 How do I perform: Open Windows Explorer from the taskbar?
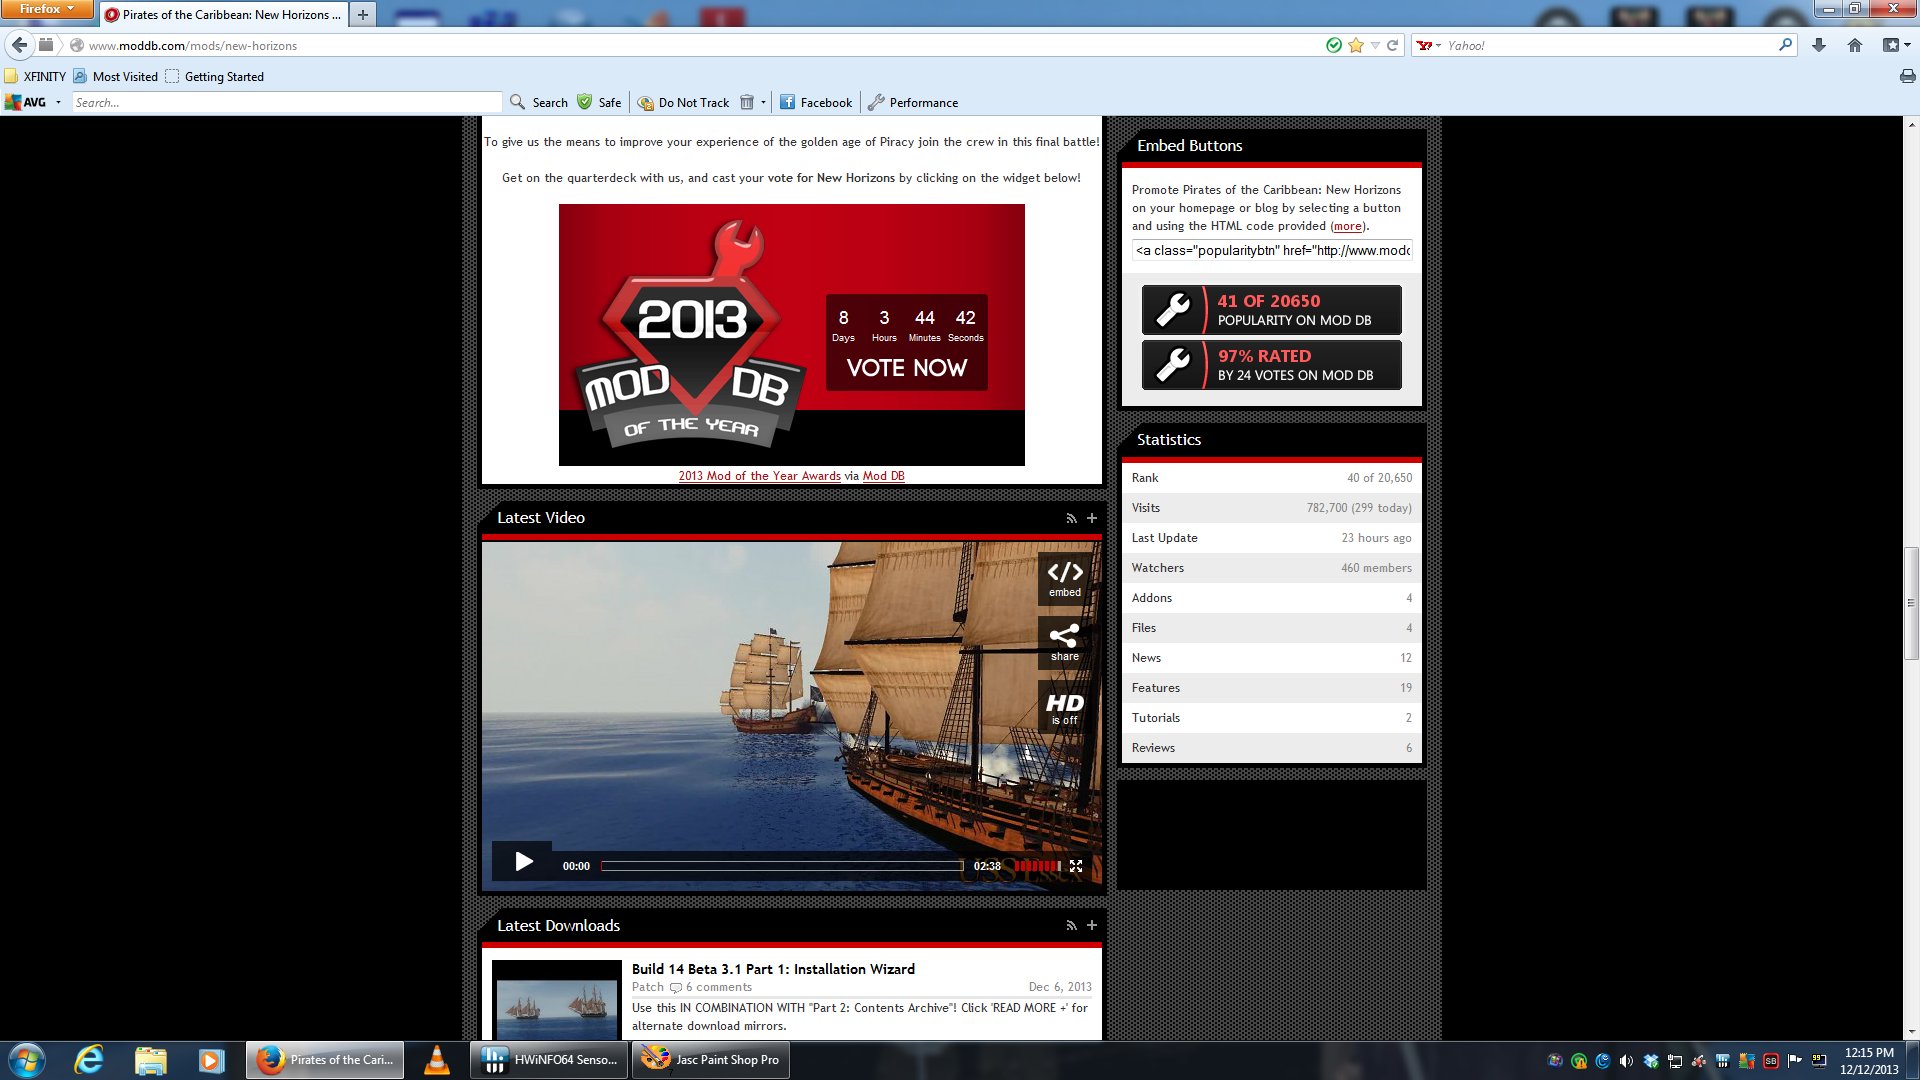pyautogui.click(x=150, y=1060)
